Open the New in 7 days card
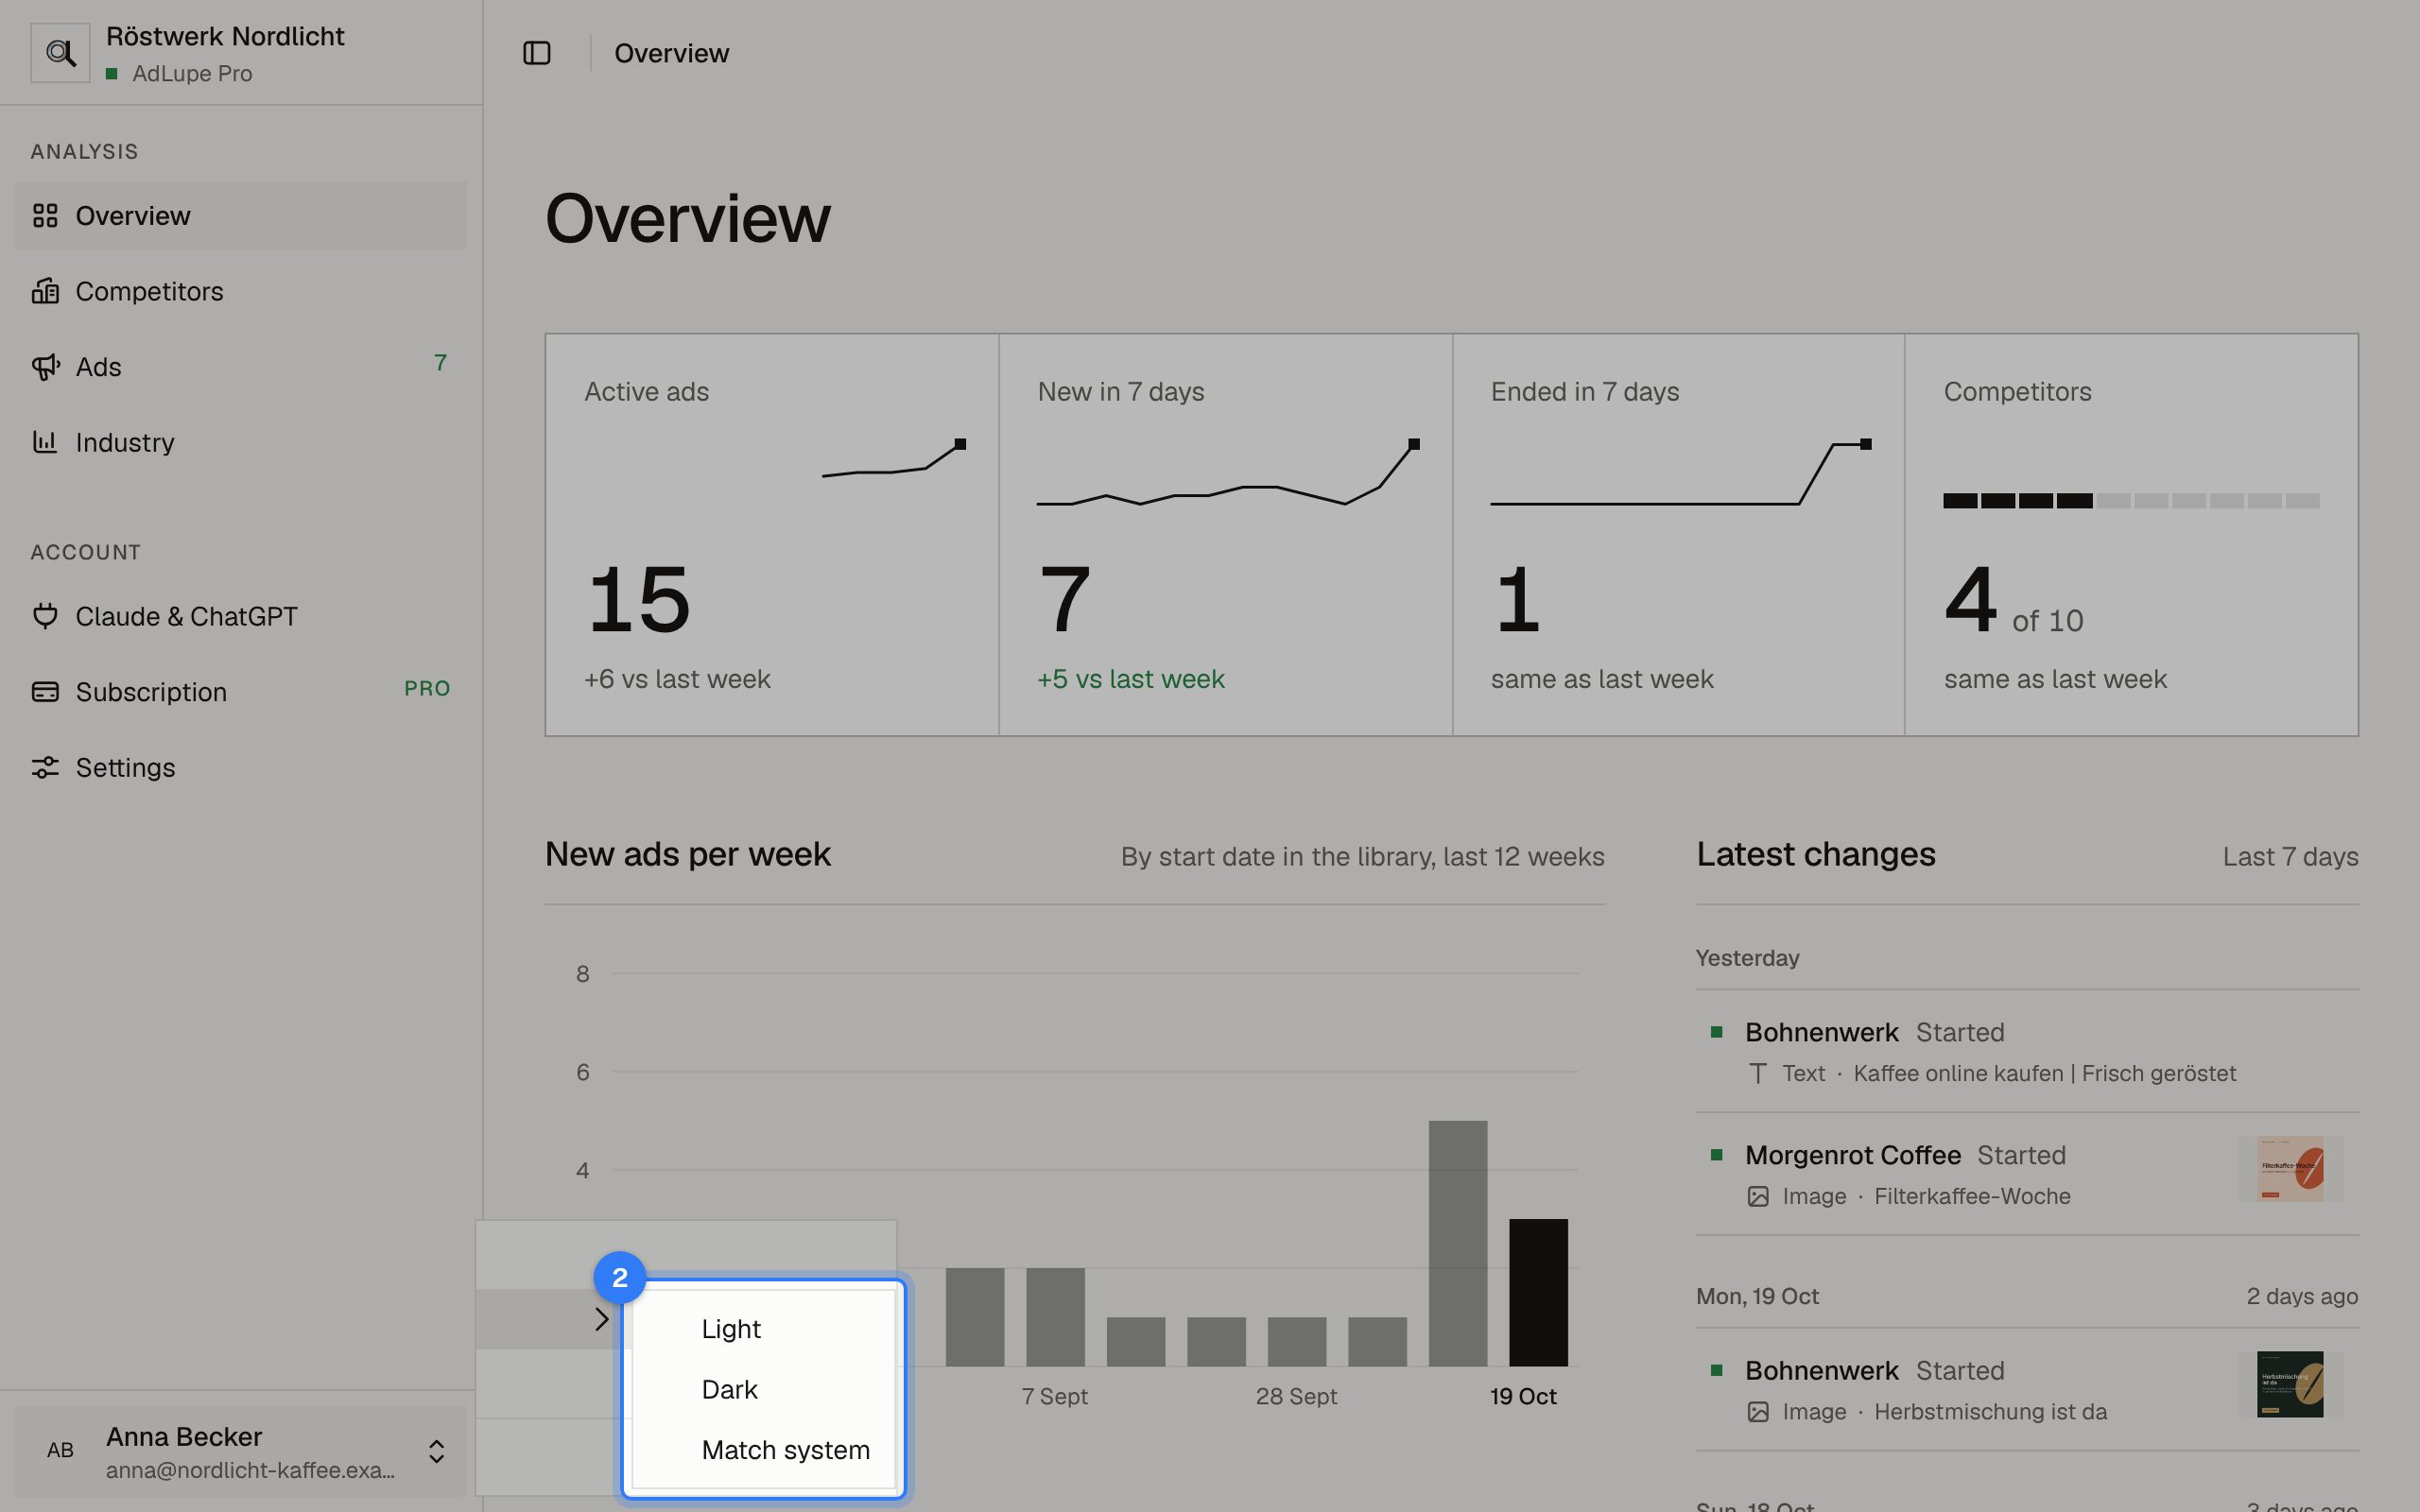Image resolution: width=2420 pixels, height=1512 pixels. 1225,535
